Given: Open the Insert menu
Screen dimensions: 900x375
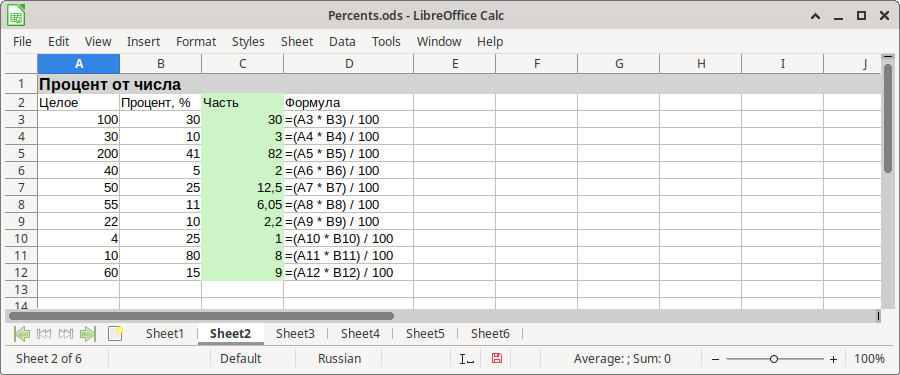Looking at the screenshot, I should 143,41.
